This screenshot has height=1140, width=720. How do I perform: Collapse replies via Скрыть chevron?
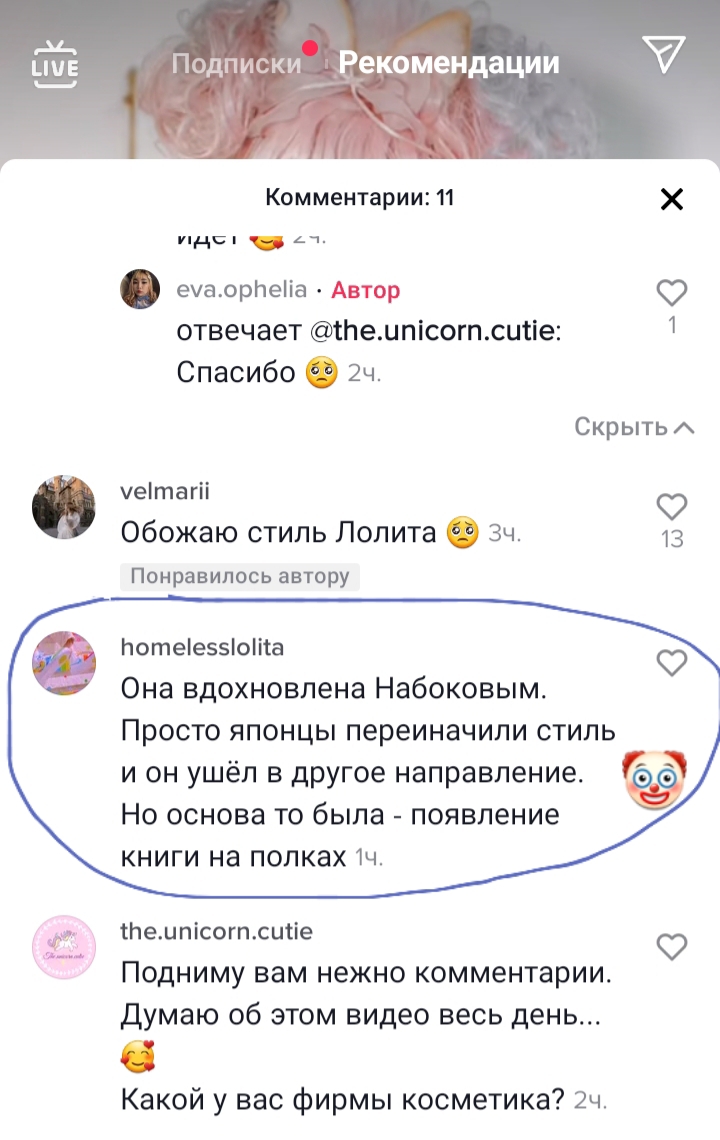(x=634, y=427)
